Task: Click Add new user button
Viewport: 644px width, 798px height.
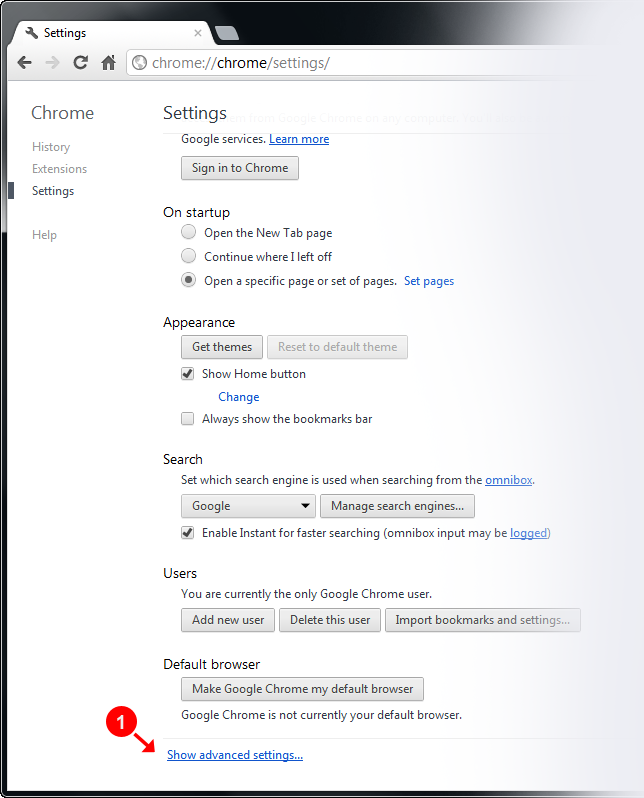Action: click(x=228, y=620)
